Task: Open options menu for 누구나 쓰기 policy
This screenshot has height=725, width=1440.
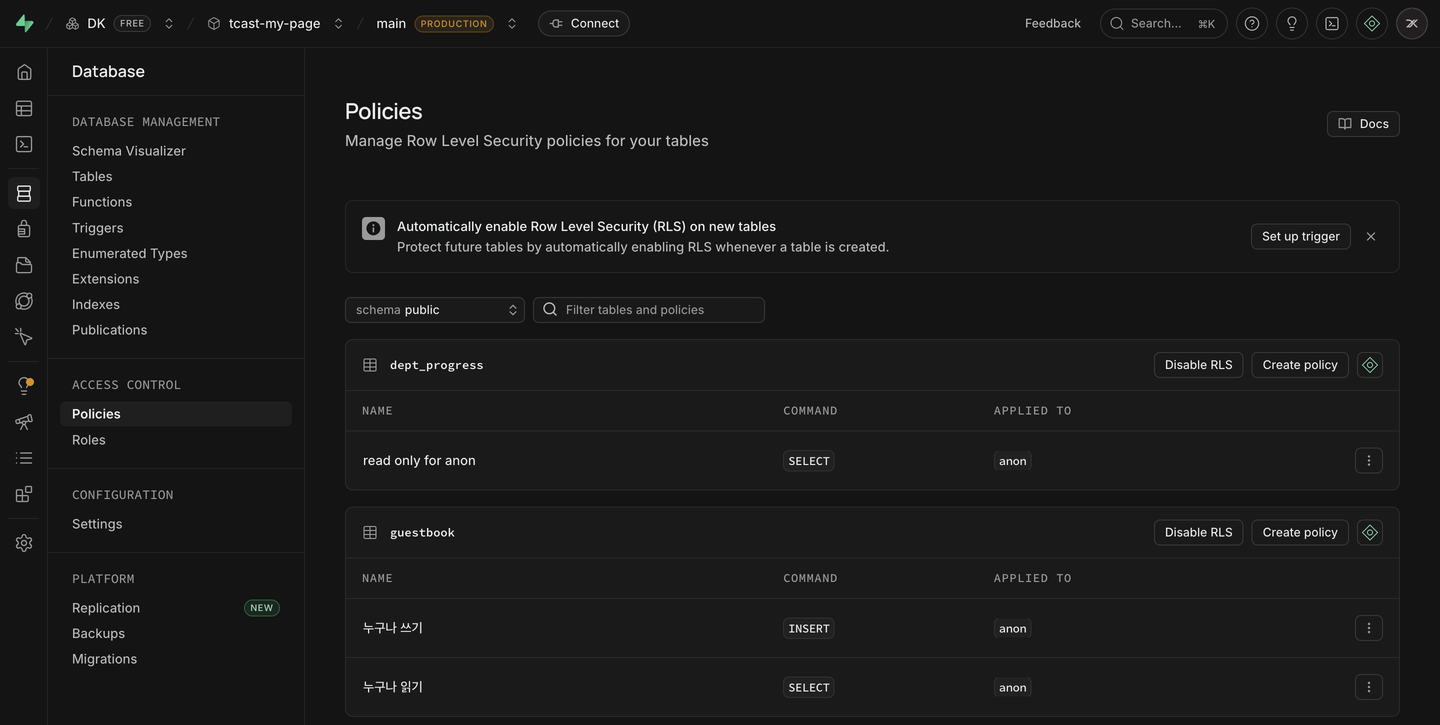Action: 1369,628
